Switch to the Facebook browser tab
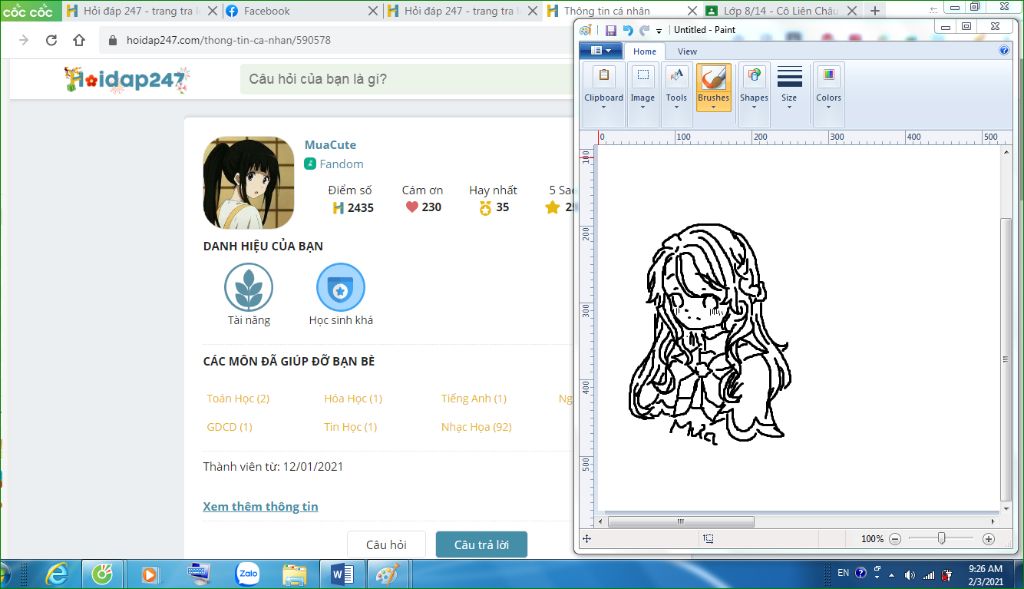This screenshot has width=1024, height=589. click(300, 10)
